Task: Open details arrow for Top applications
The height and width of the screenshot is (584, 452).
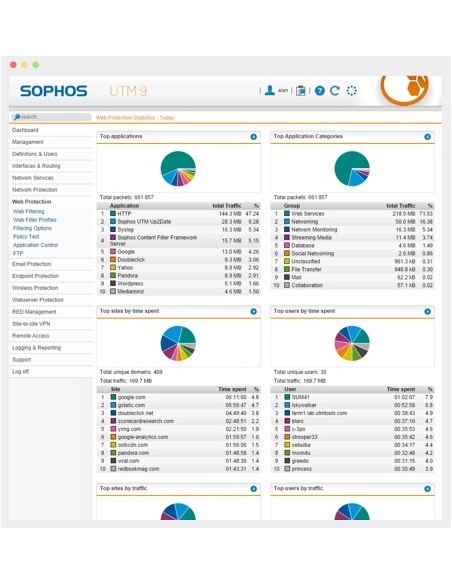Action: tap(254, 137)
